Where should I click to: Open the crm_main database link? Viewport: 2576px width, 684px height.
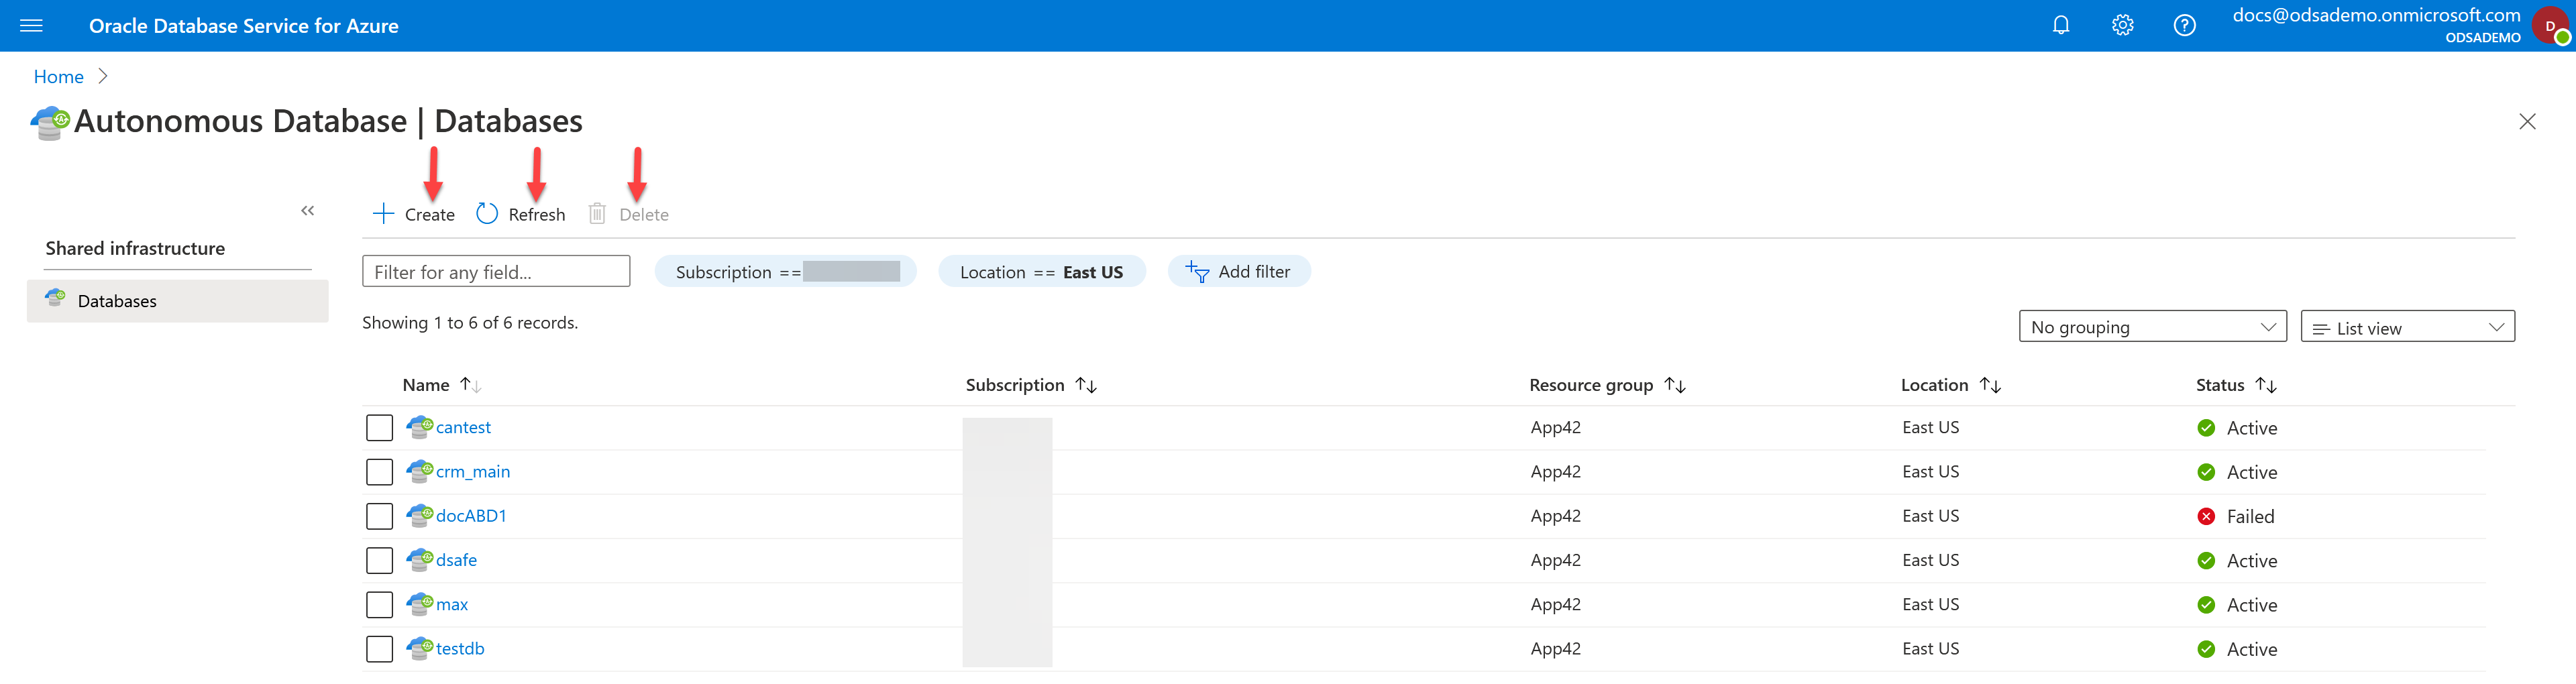coord(473,471)
